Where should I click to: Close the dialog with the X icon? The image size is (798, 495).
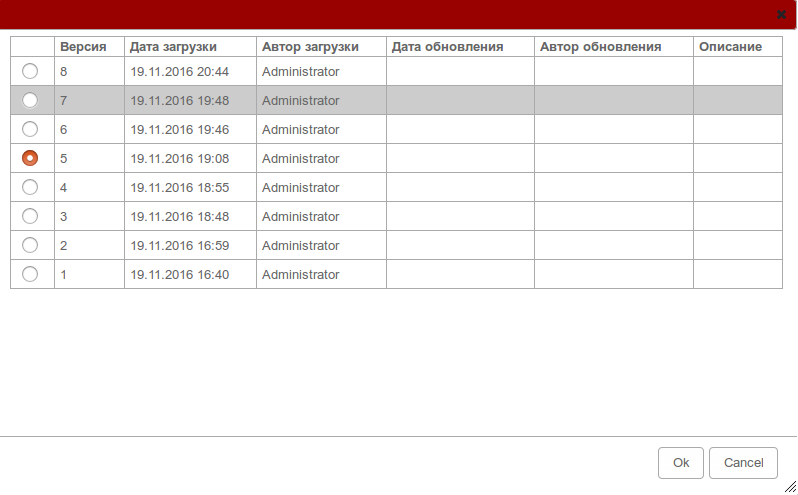pos(781,15)
